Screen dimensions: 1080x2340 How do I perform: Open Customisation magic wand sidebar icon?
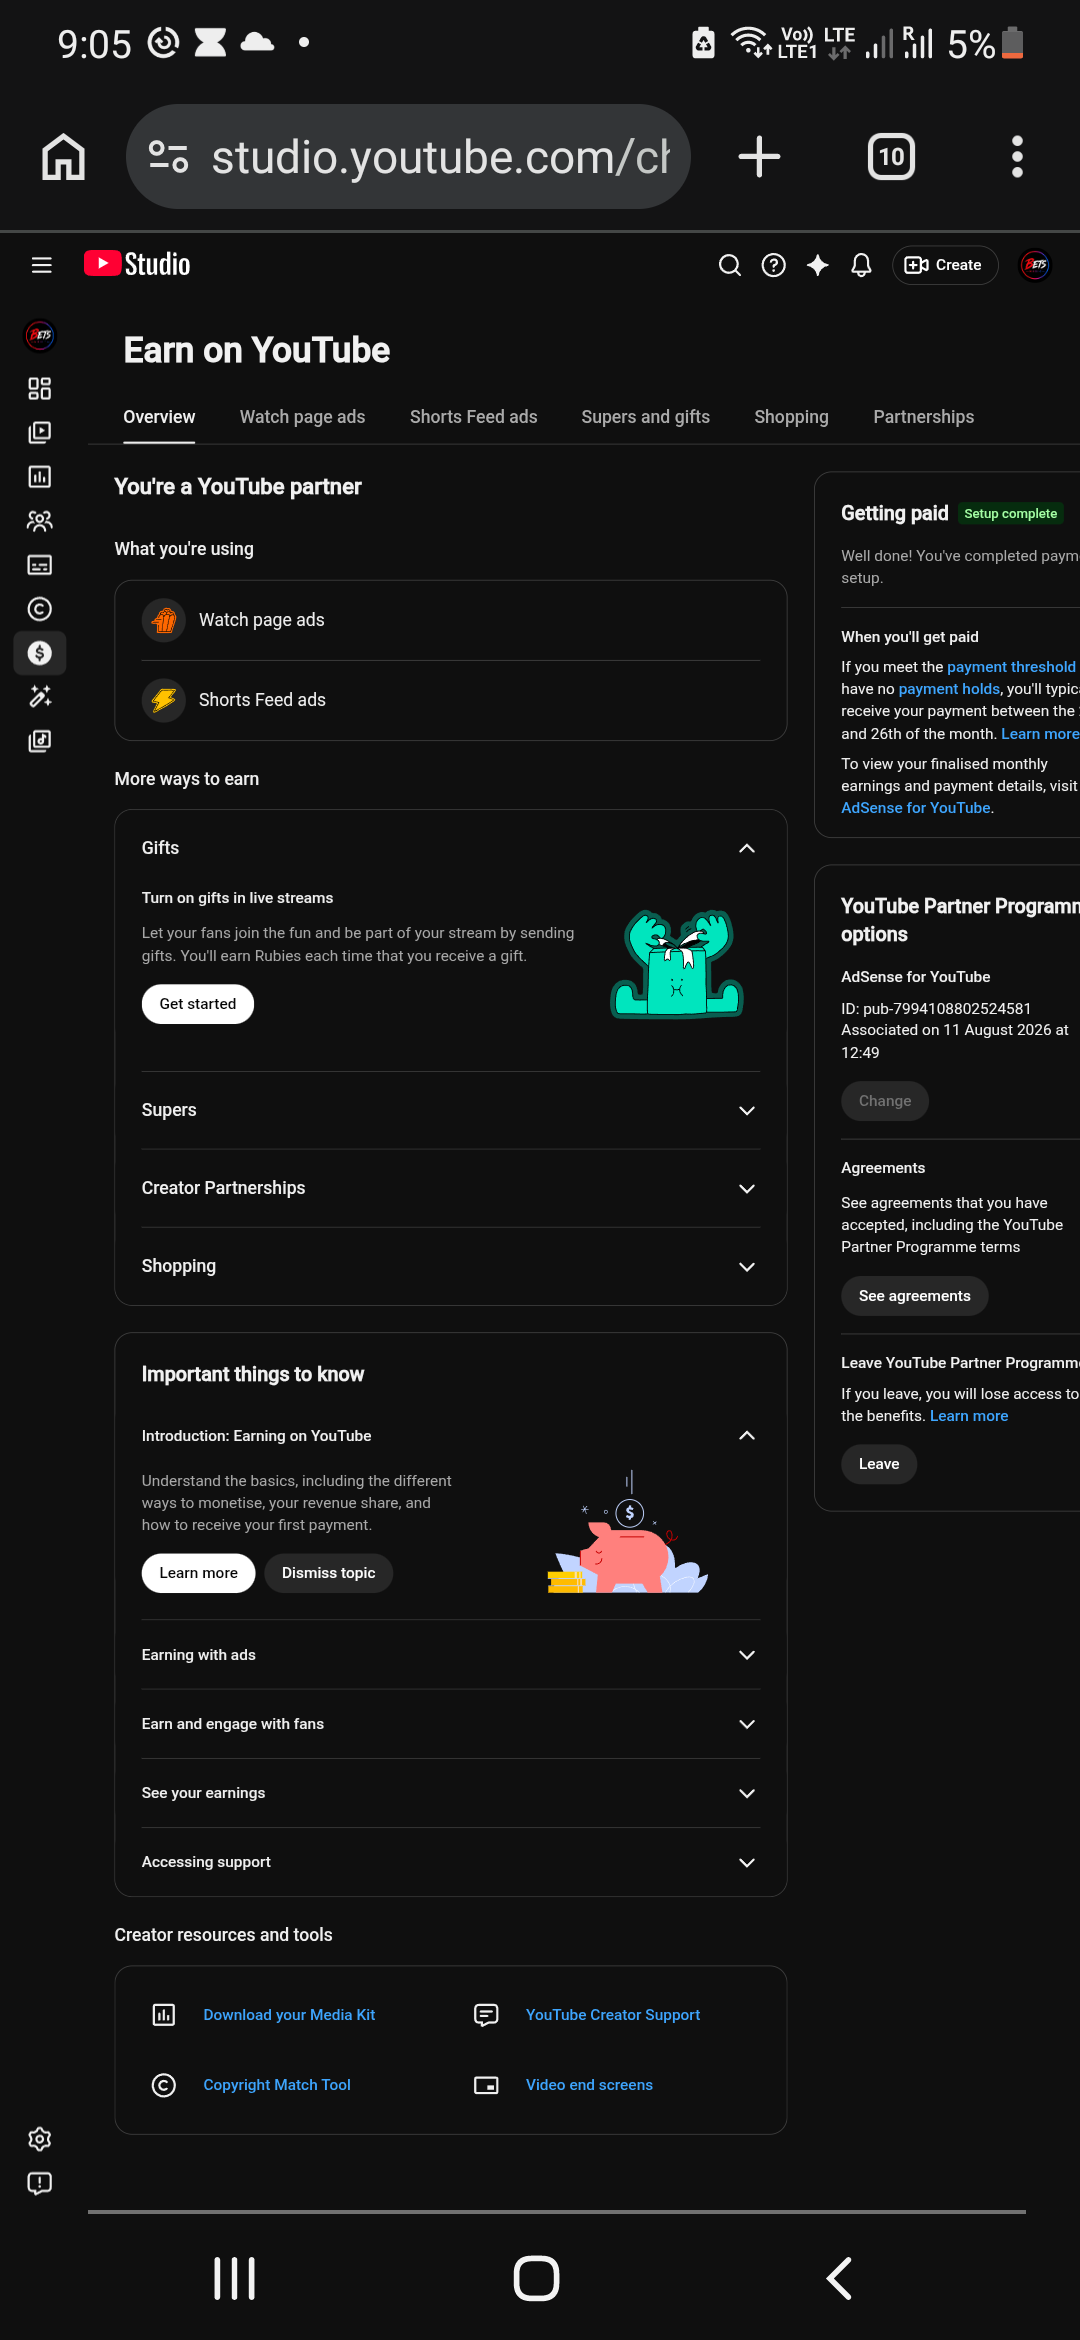(x=40, y=697)
